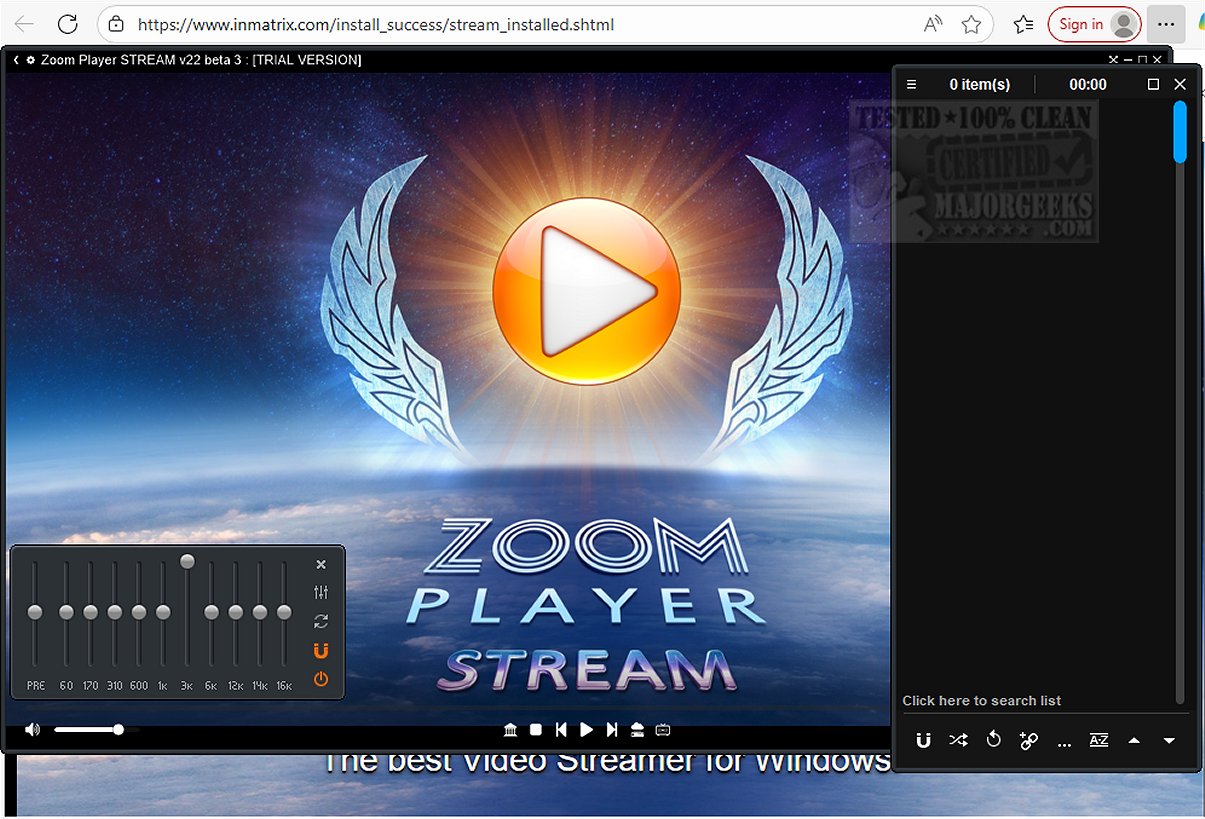Image resolution: width=1205 pixels, height=819 pixels.
Task: Minimize the Zoom Player window
Action: coord(1128,60)
